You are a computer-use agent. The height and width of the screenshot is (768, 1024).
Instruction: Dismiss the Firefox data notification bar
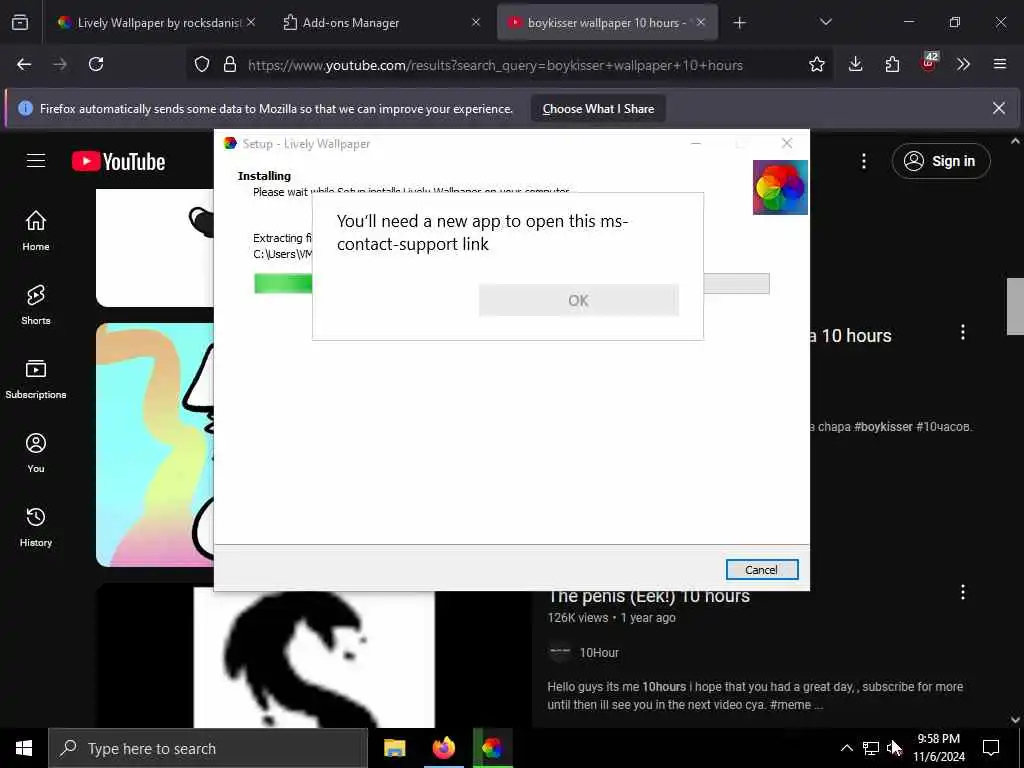(999, 108)
